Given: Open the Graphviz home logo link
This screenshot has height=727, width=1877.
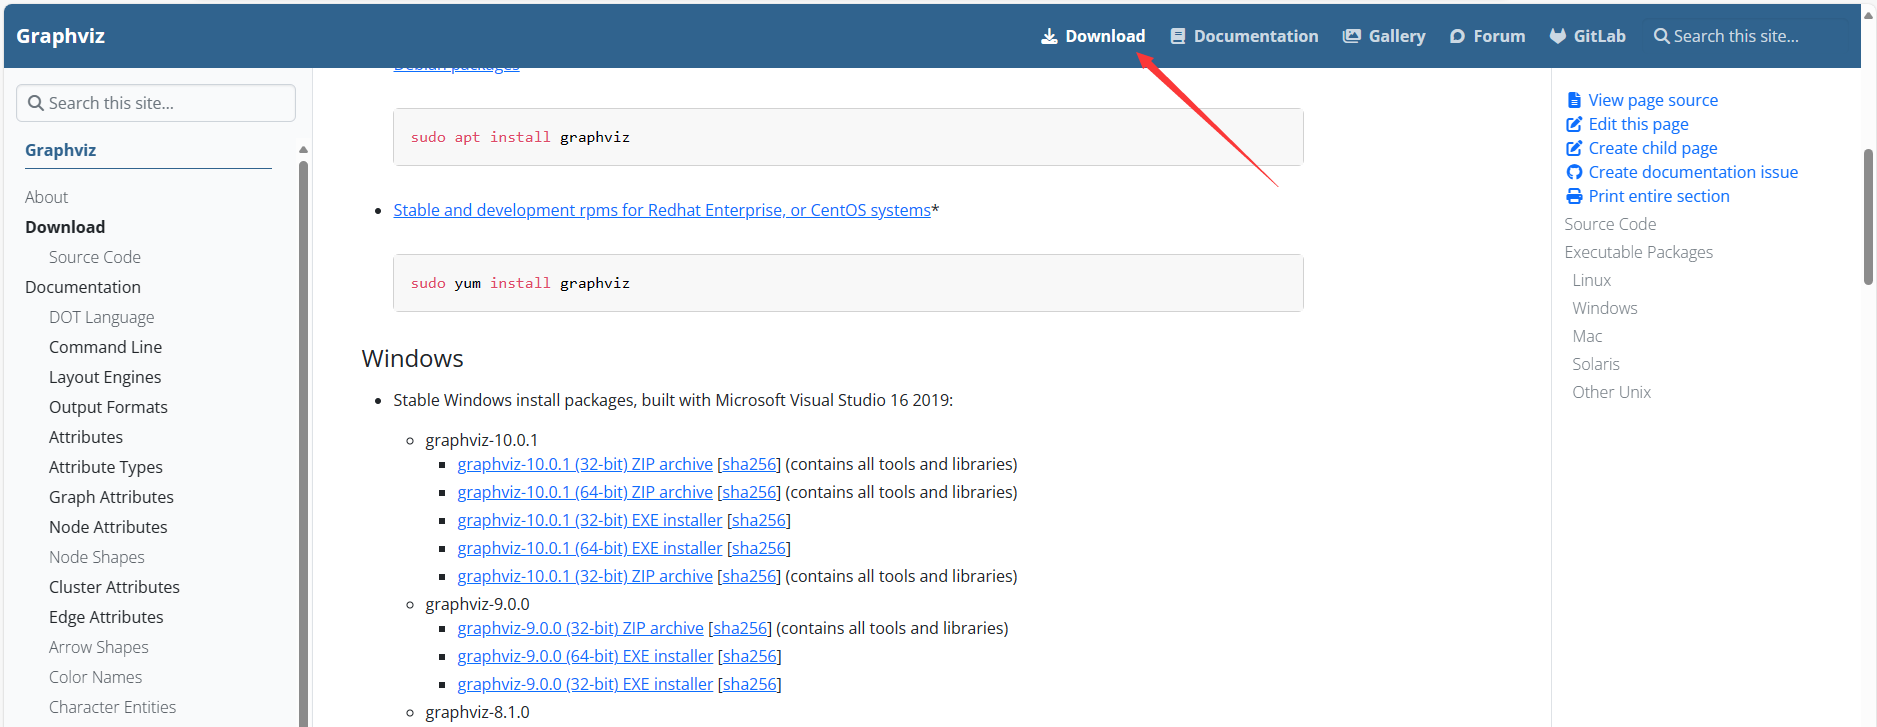Looking at the screenshot, I should [x=61, y=36].
